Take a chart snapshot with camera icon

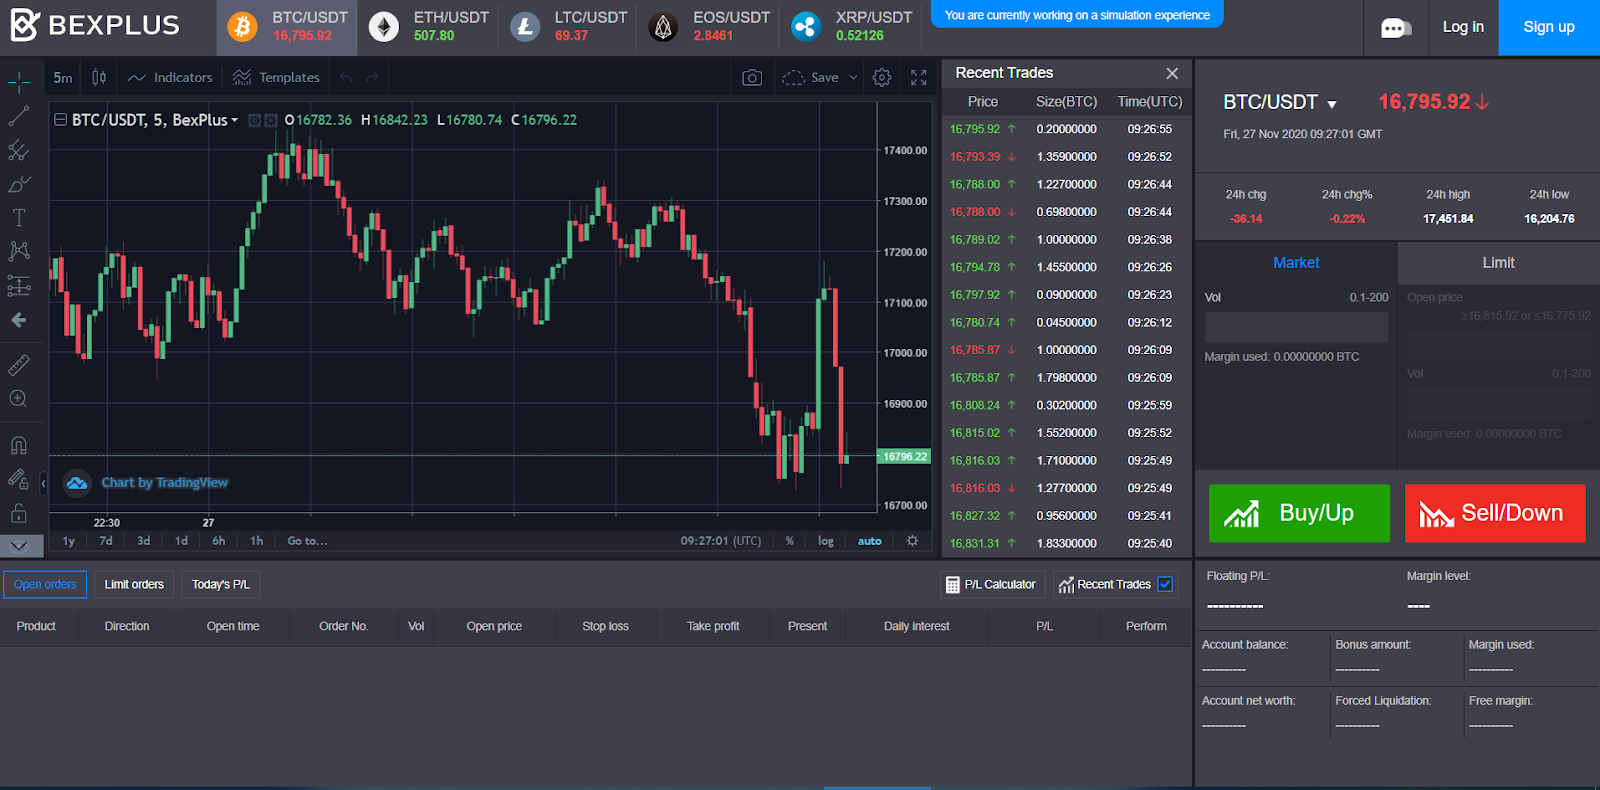coord(752,77)
